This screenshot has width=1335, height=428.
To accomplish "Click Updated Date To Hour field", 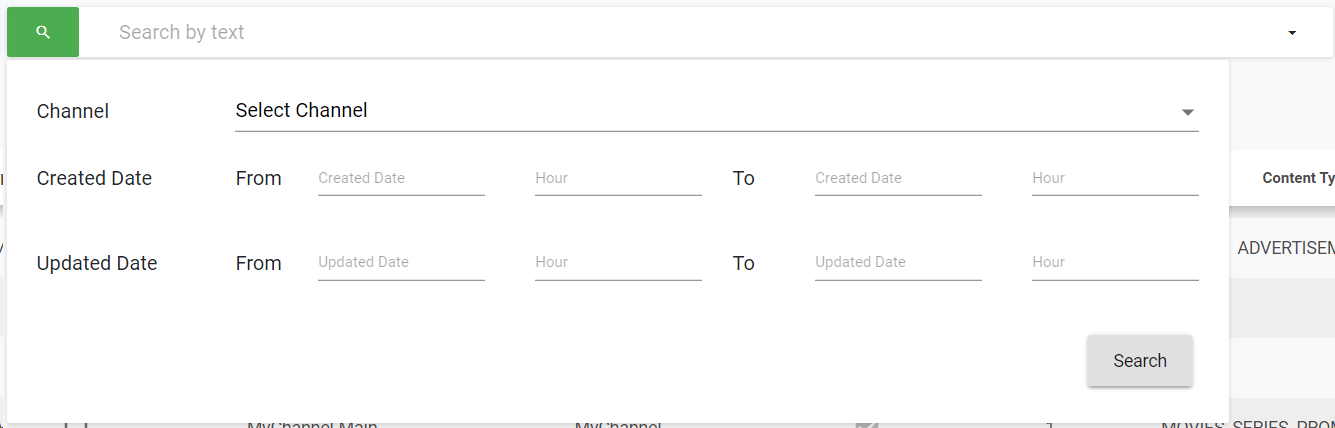I will [x=1115, y=263].
